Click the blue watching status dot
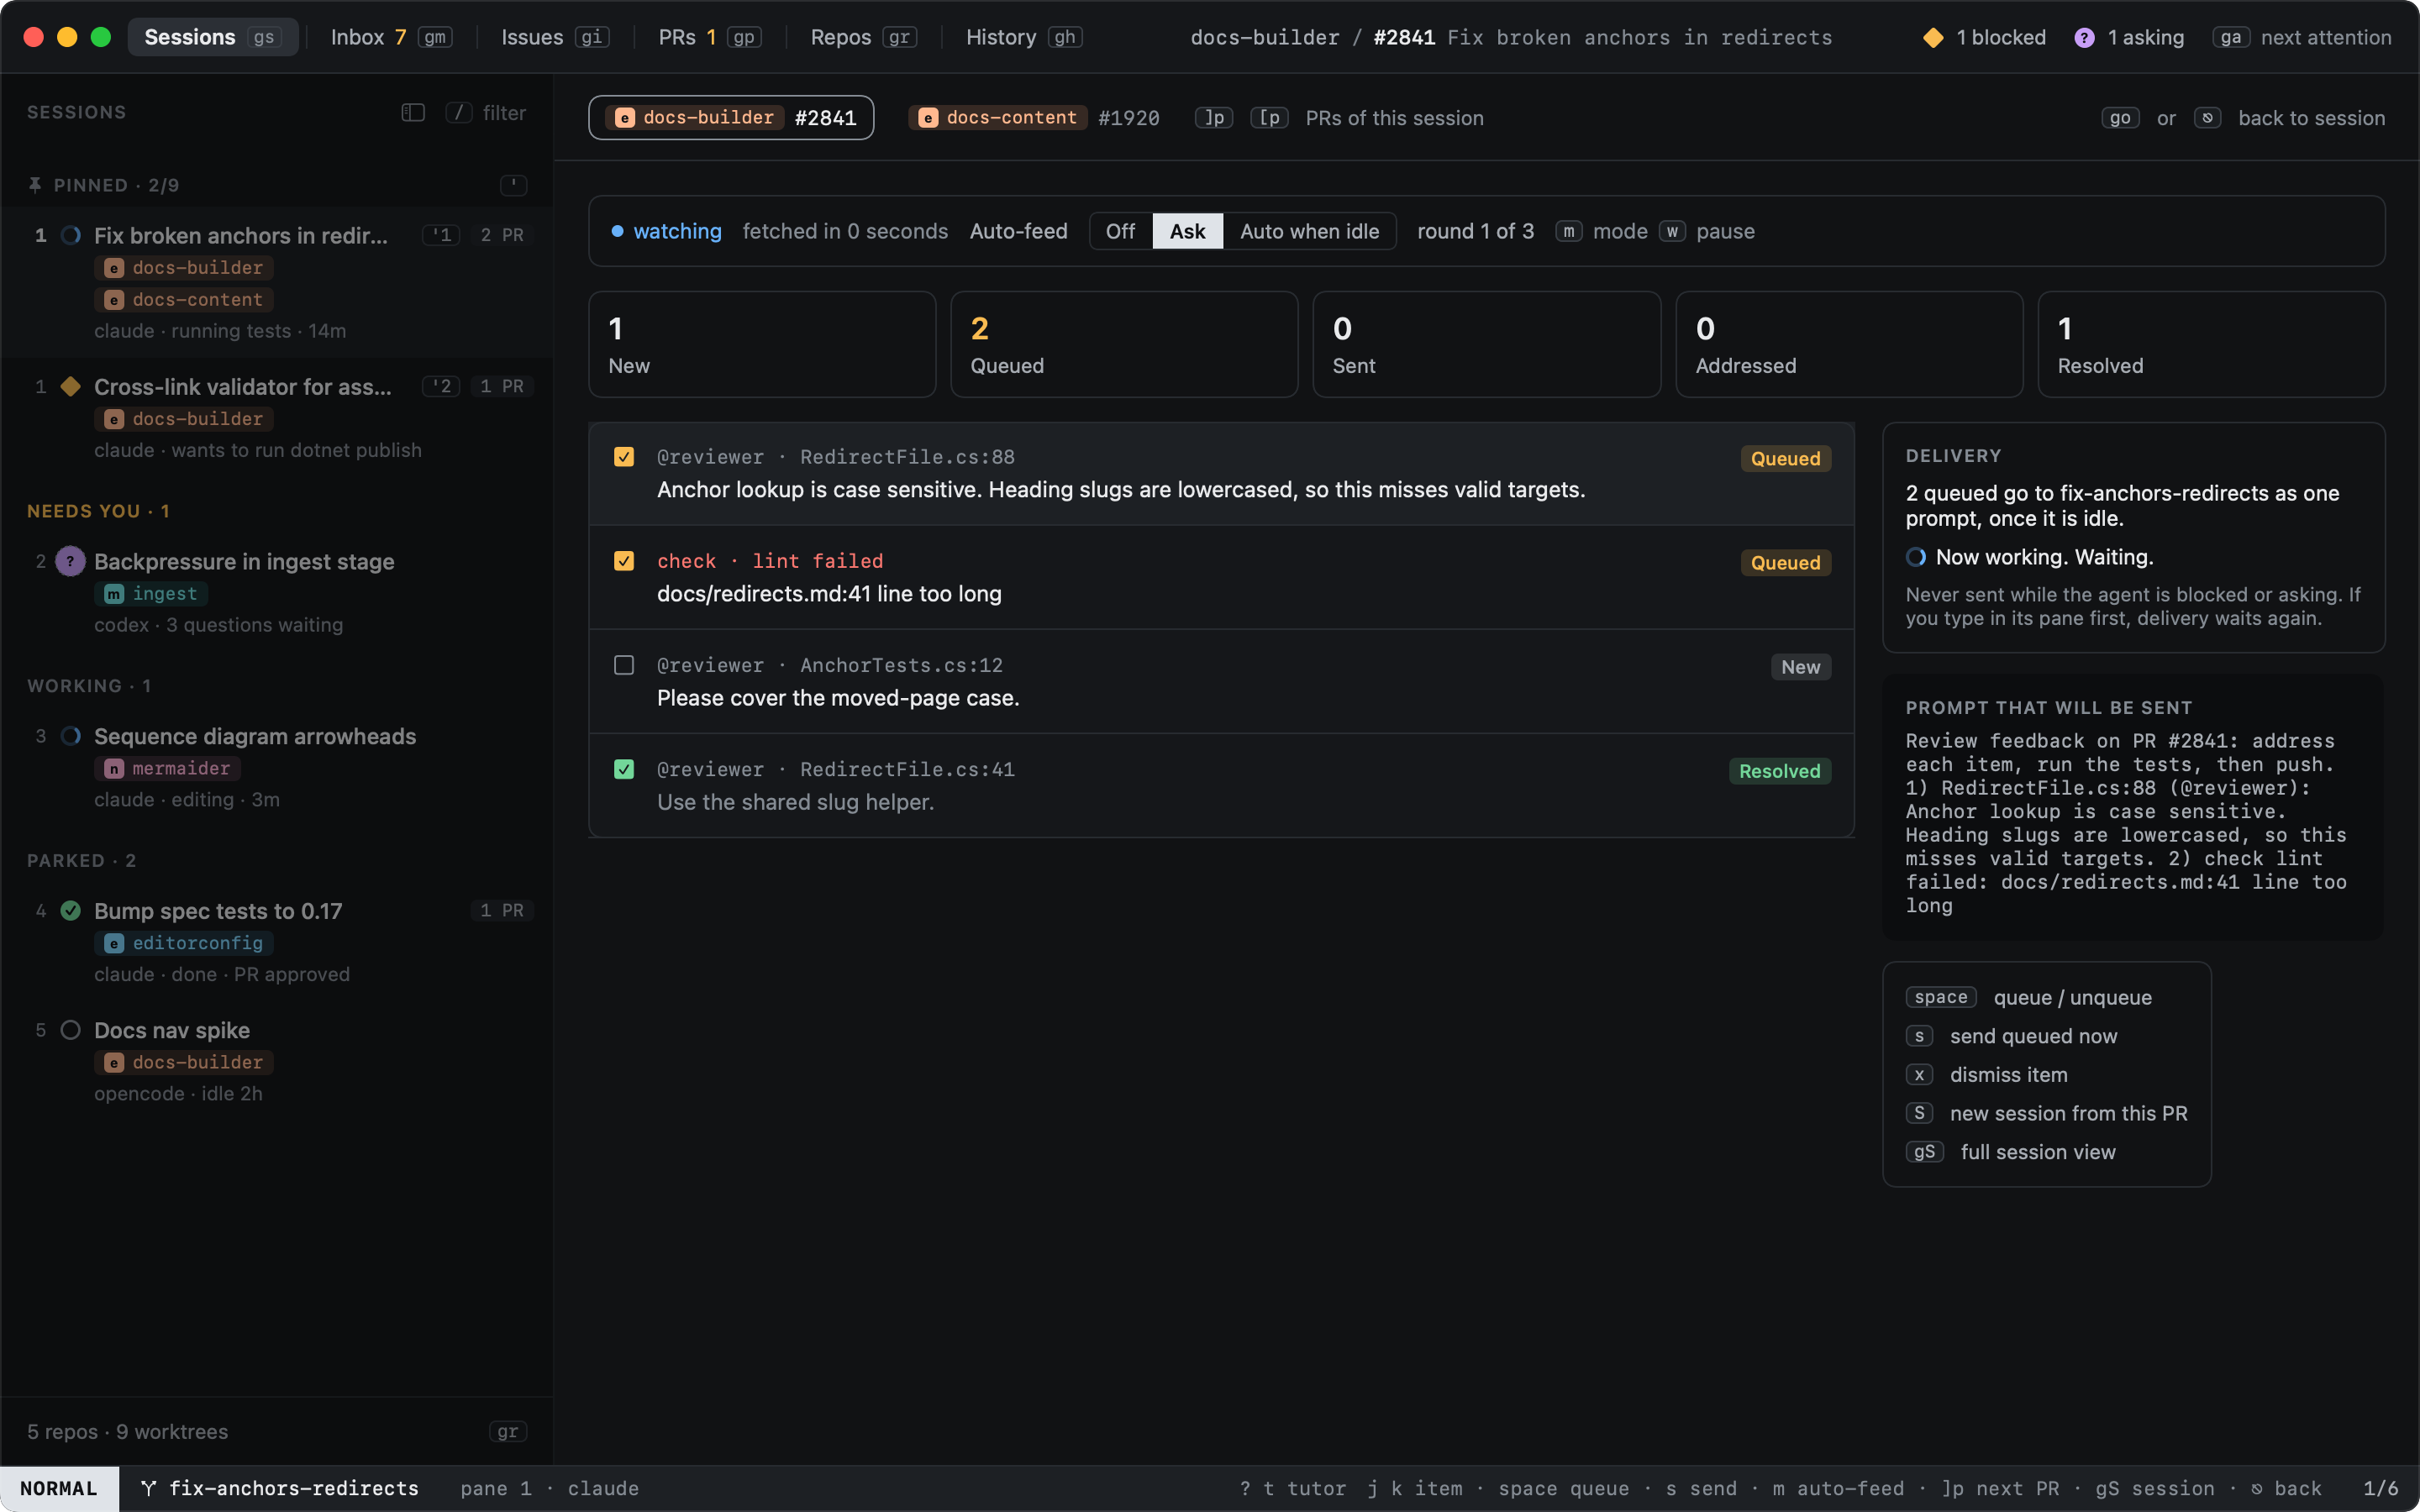 coord(617,231)
